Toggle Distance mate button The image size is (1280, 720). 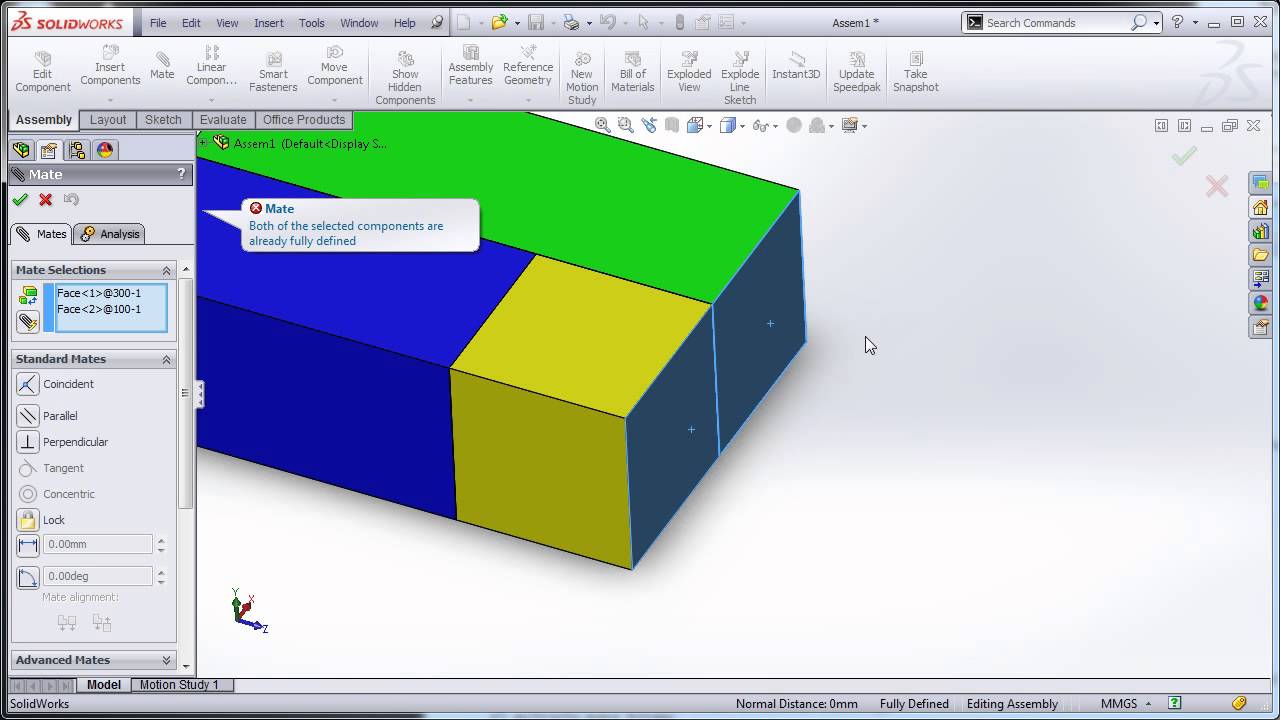pos(28,545)
